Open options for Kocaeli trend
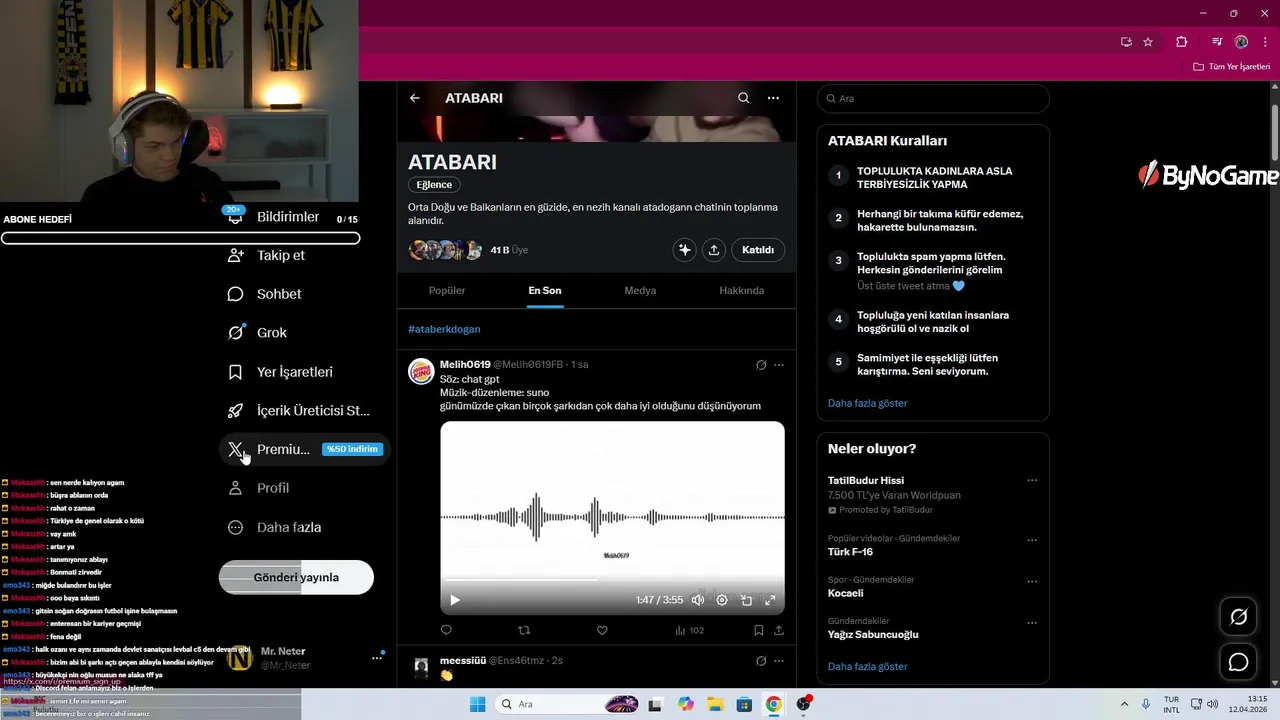The image size is (1280, 720). pyautogui.click(x=1032, y=581)
